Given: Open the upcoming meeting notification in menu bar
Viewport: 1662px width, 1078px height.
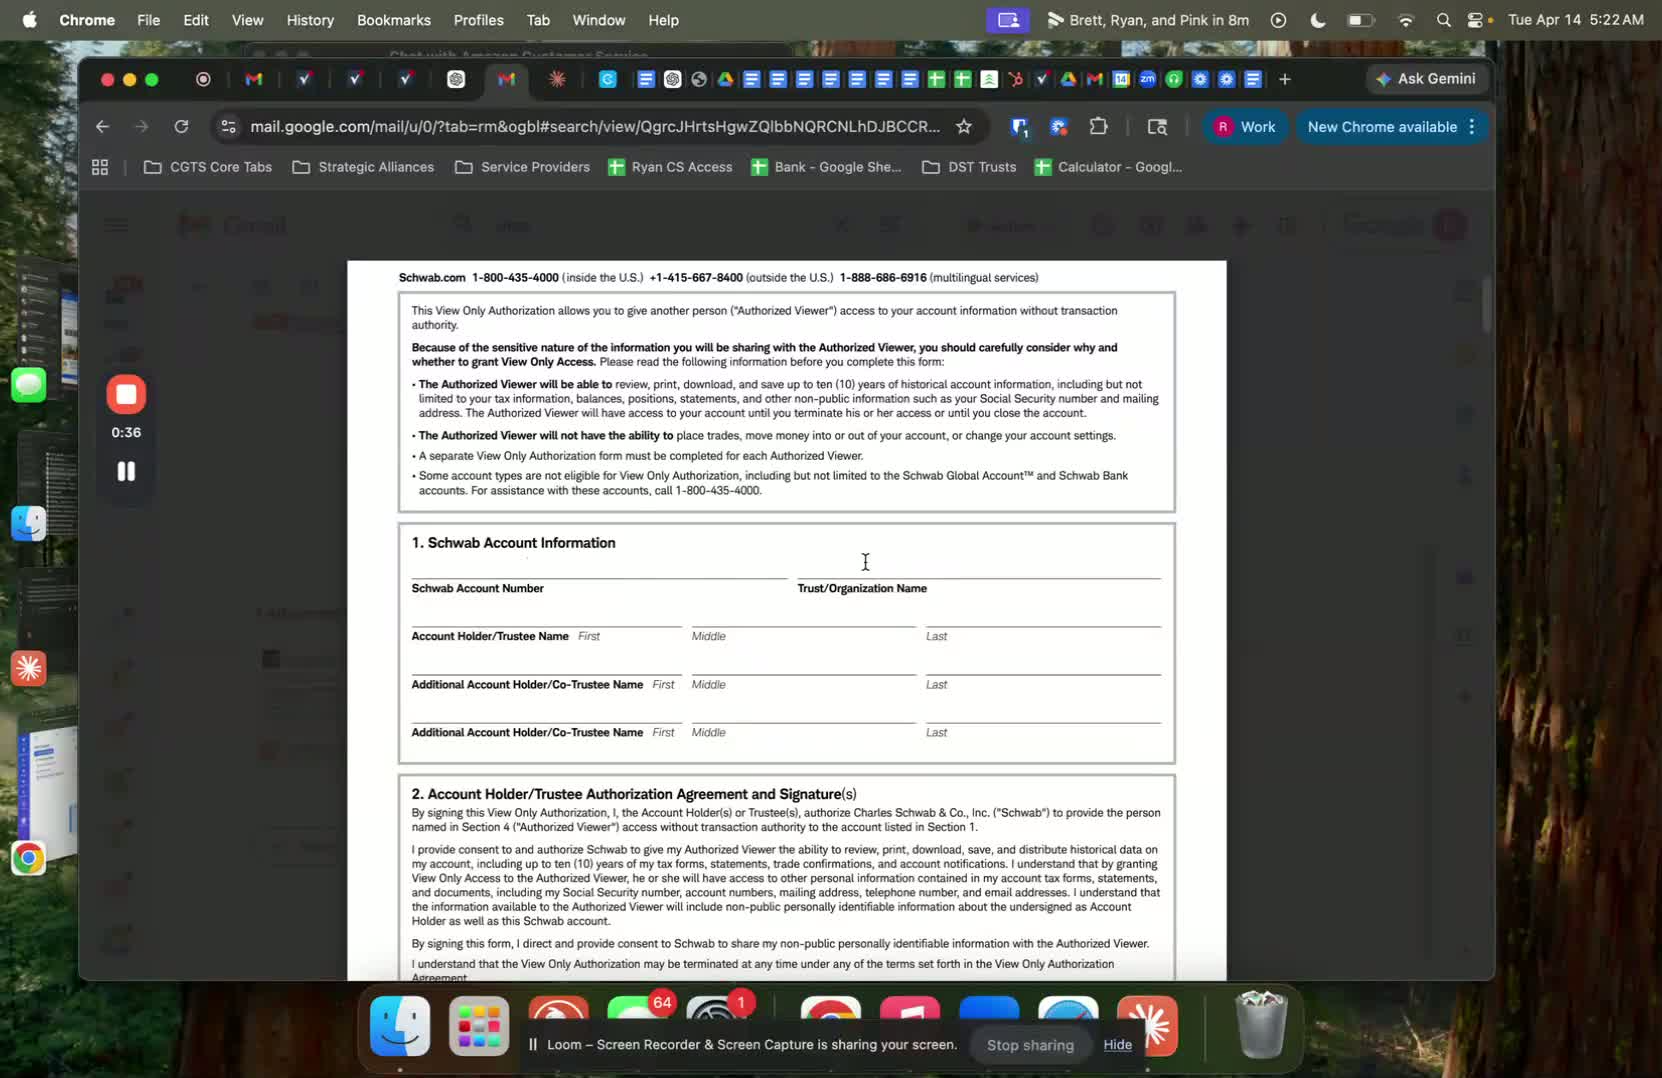Looking at the screenshot, I should pos(1148,20).
